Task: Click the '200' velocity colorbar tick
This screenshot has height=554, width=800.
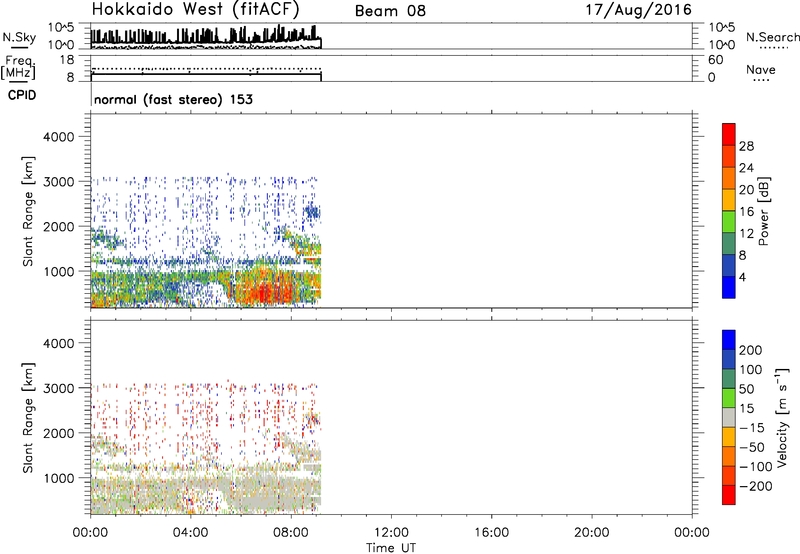Action: point(751,350)
